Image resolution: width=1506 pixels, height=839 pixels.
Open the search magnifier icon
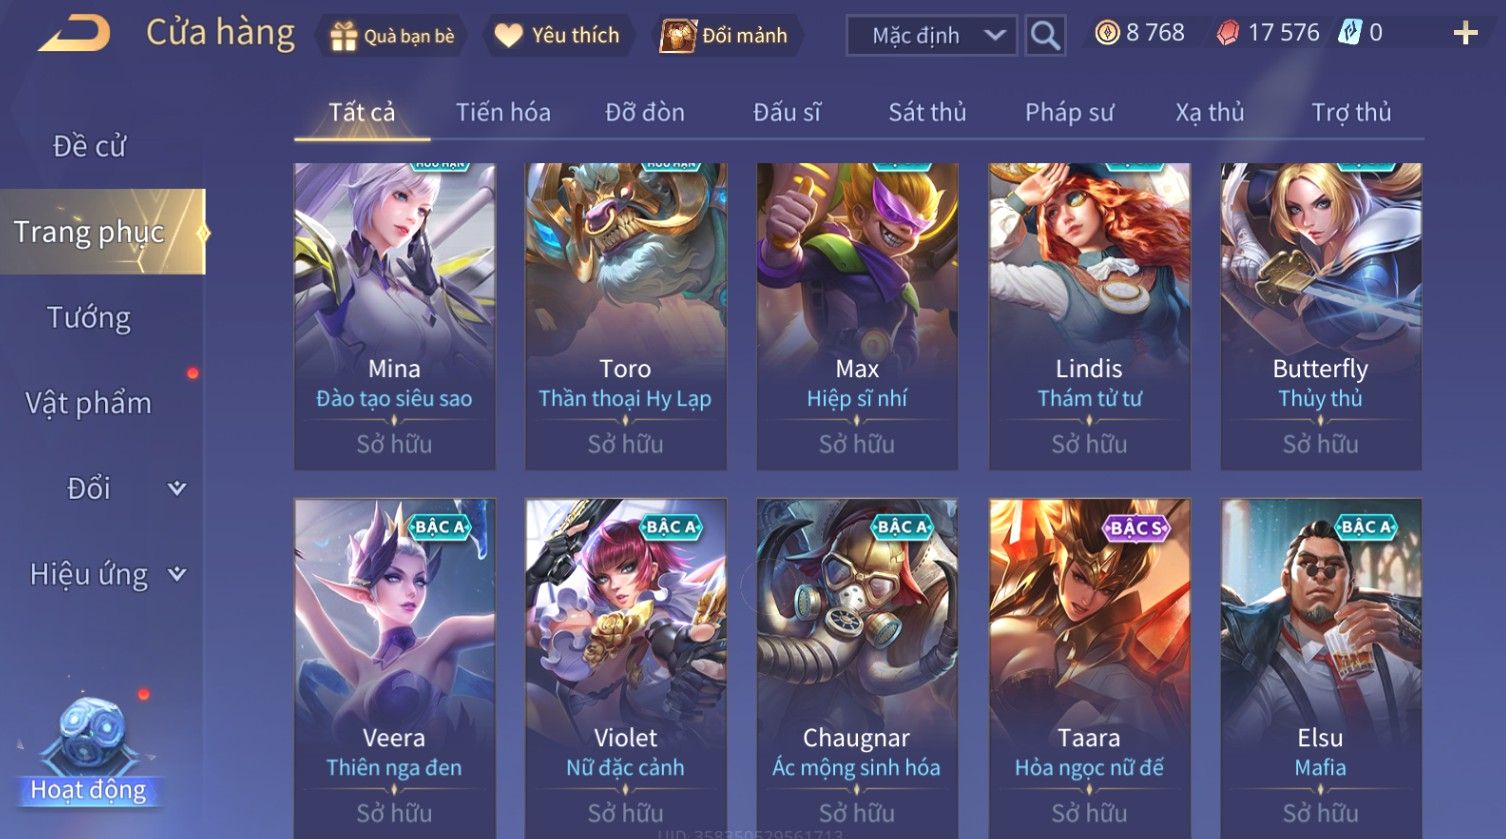tap(1045, 35)
